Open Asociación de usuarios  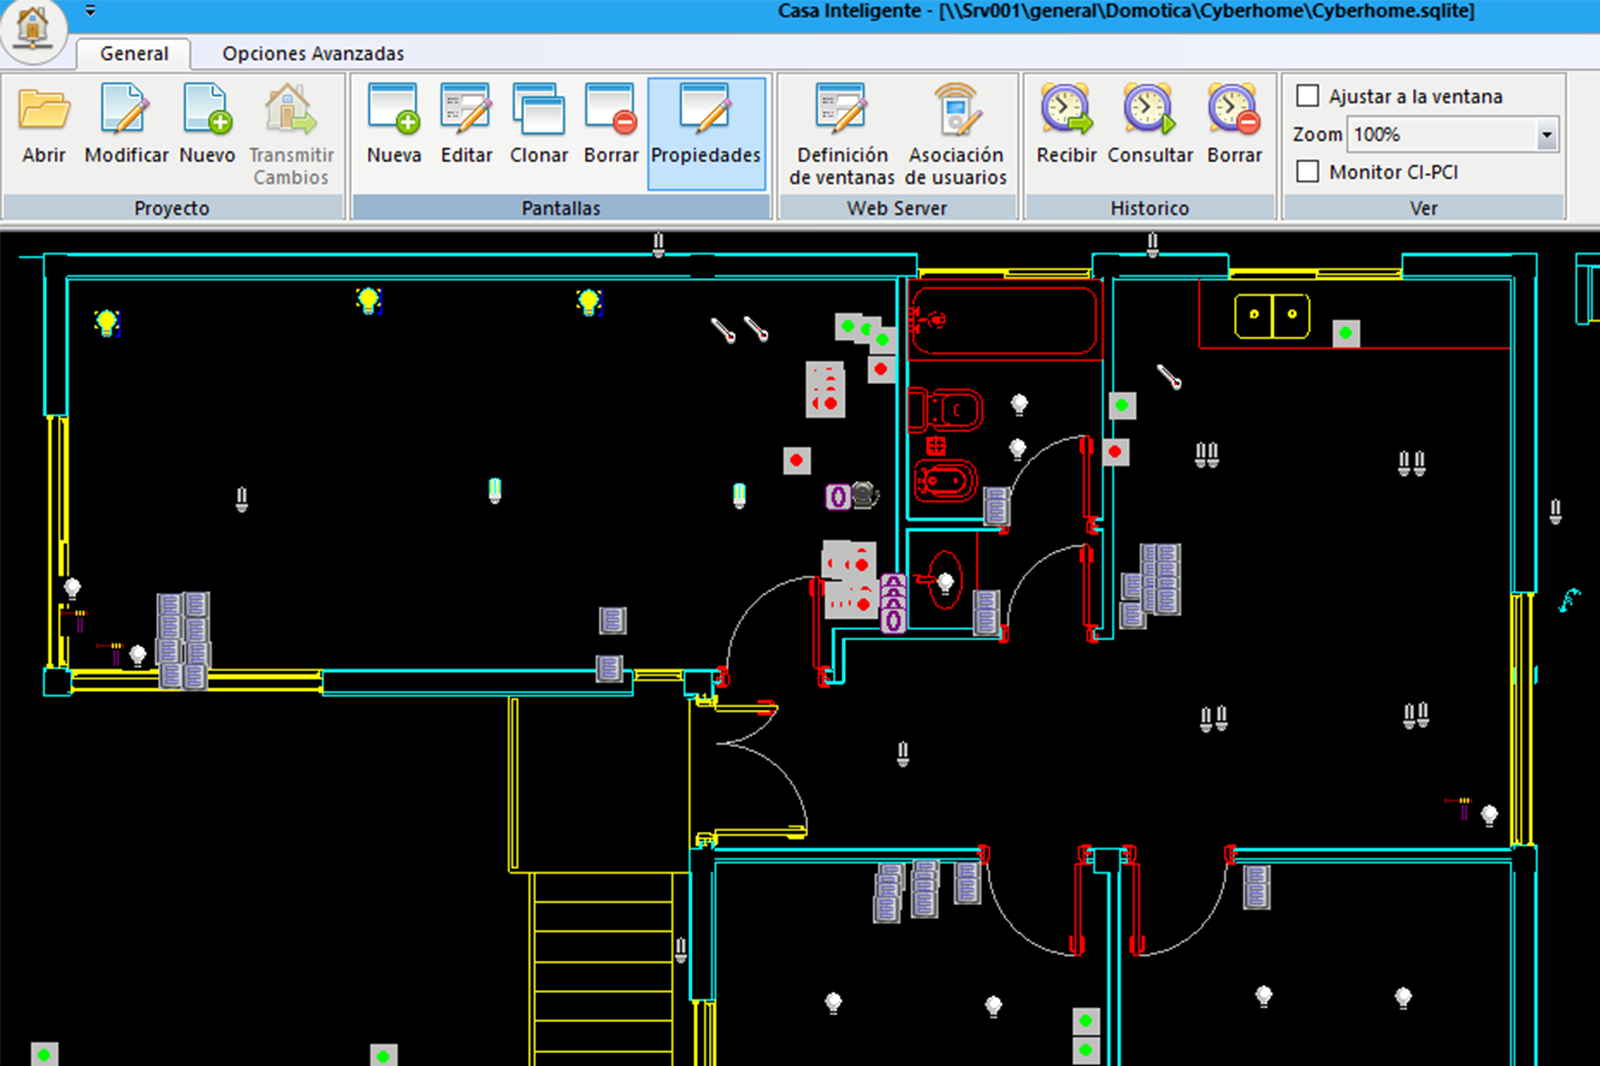[955, 110]
